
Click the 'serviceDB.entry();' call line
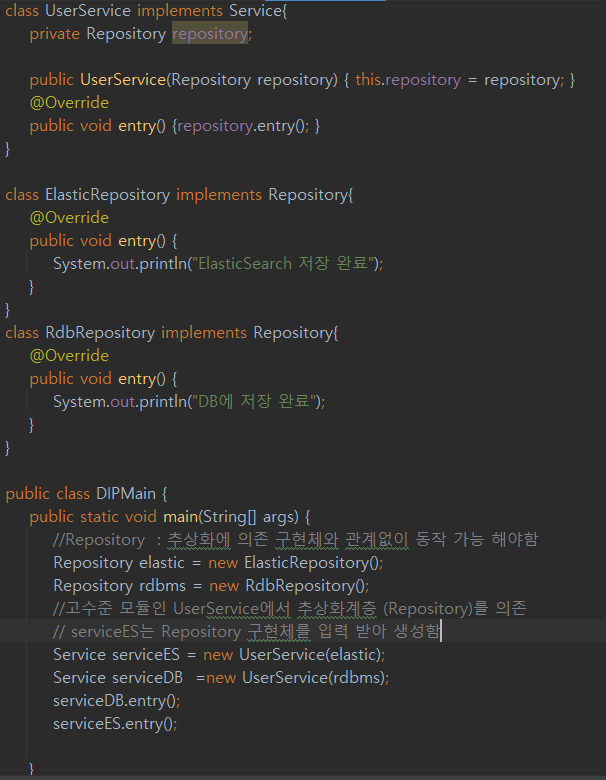[x=116, y=700]
